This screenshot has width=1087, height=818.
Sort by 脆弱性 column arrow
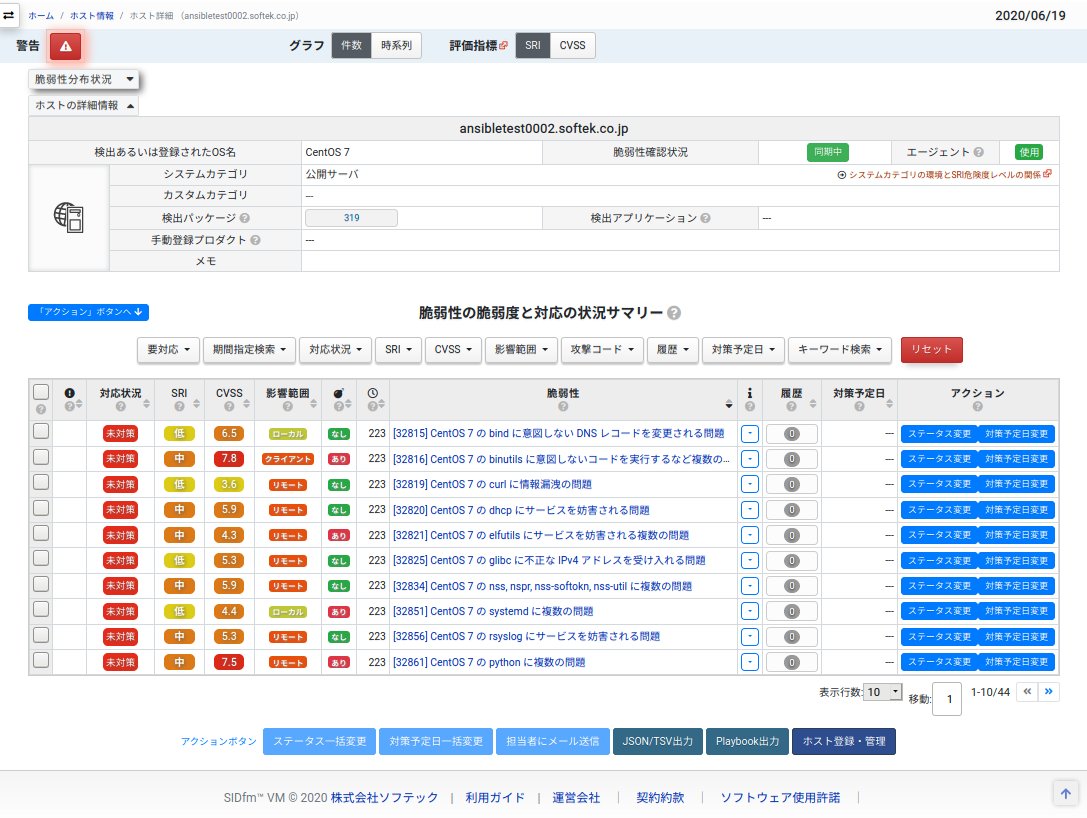[x=729, y=404]
